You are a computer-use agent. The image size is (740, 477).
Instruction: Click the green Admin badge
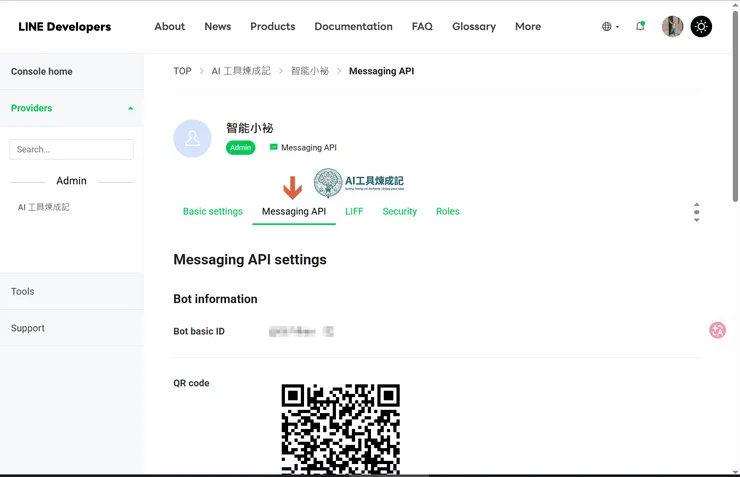click(x=240, y=148)
